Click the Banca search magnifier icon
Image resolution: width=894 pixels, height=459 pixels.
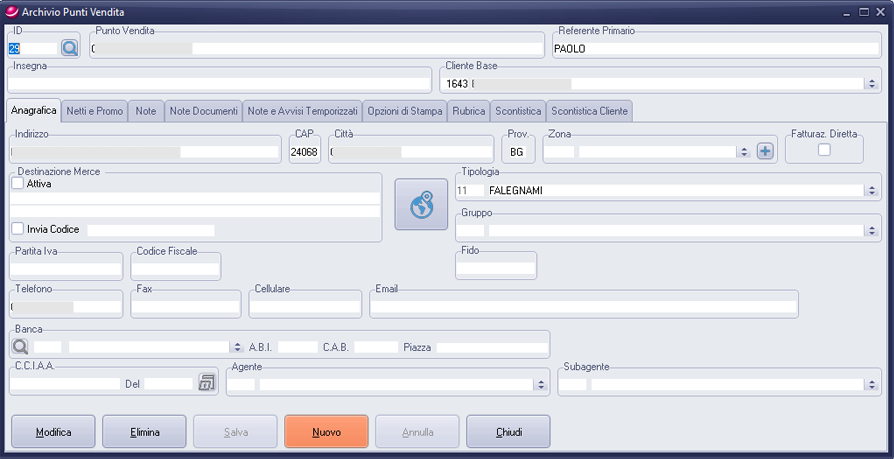[x=20, y=346]
